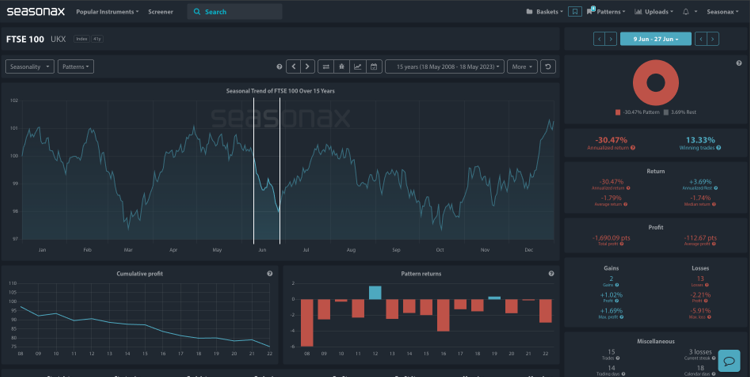Click the bookmark icon in top bar
The height and width of the screenshot is (377, 750).
pyautogui.click(x=575, y=11)
